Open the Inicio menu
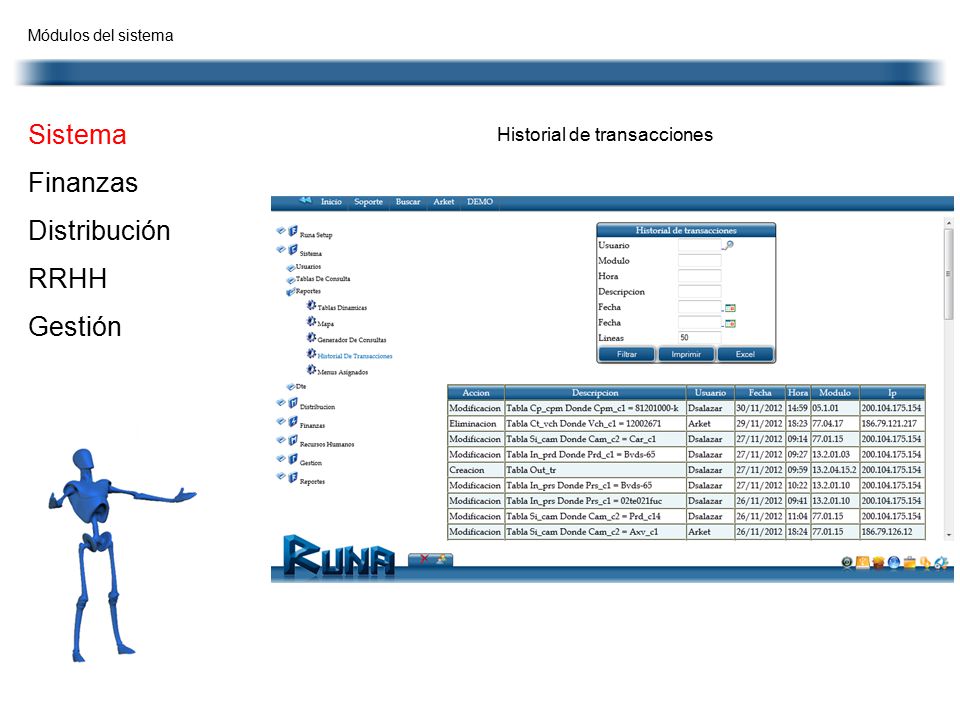960x720 pixels. point(331,201)
